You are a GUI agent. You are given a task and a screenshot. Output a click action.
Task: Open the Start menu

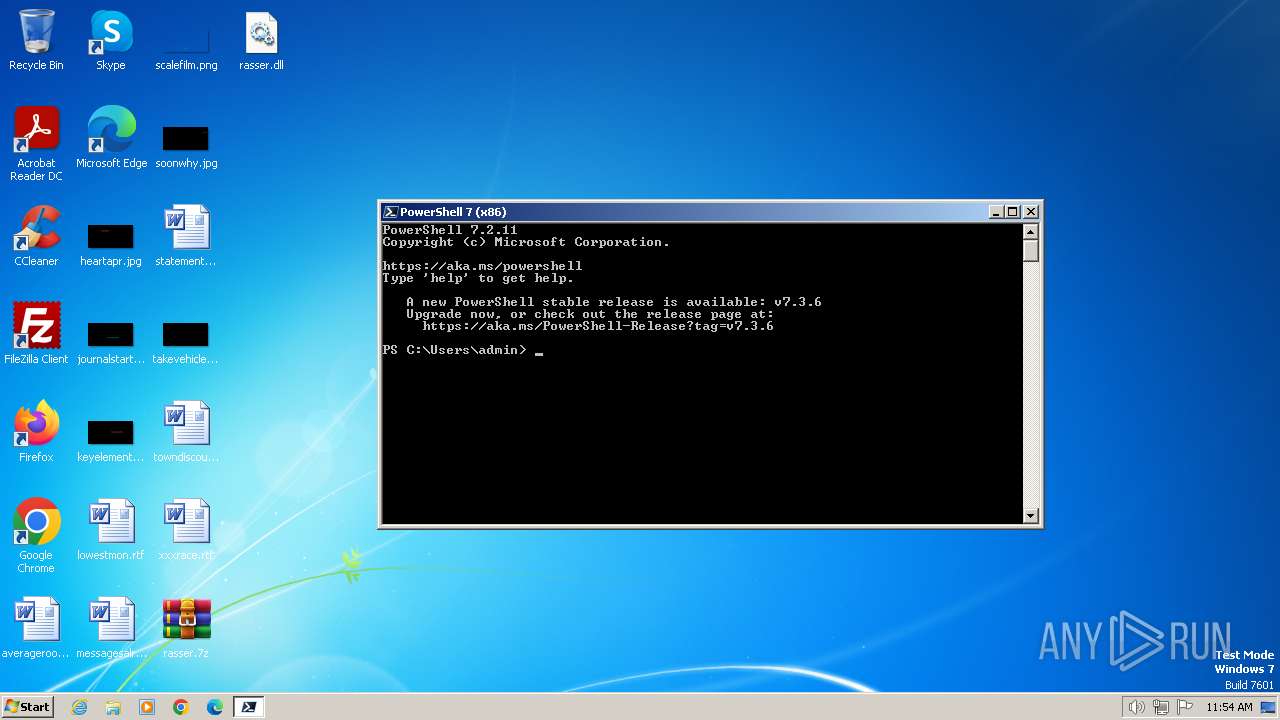click(x=27, y=707)
